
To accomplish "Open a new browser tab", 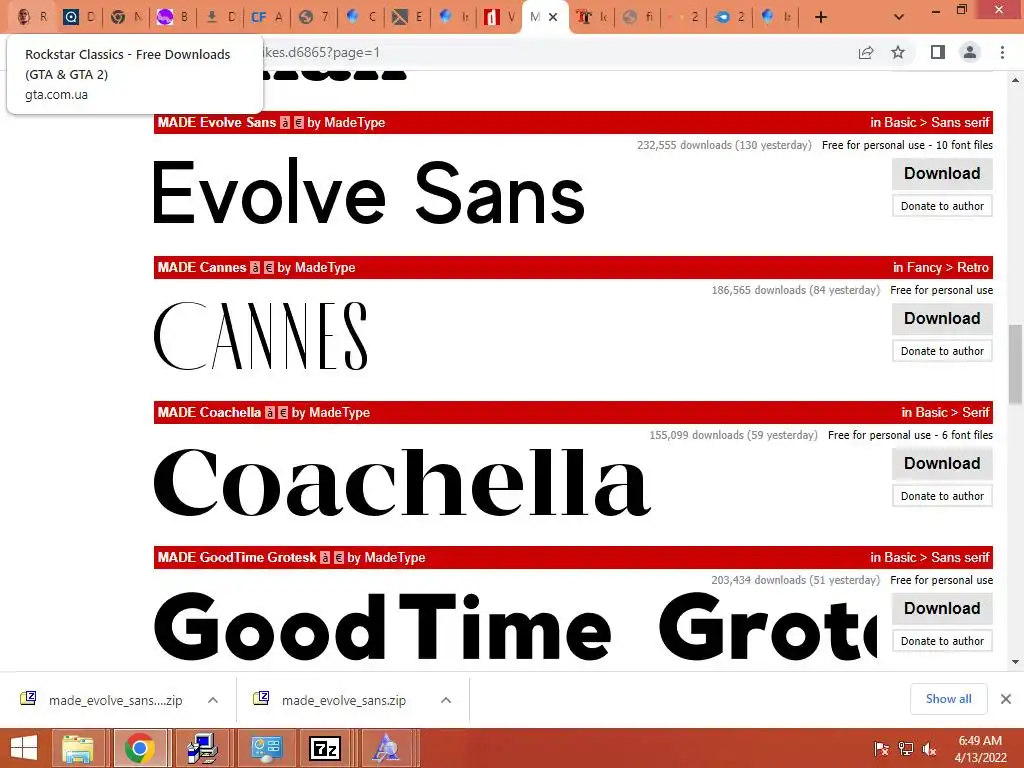I will point(821,17).
